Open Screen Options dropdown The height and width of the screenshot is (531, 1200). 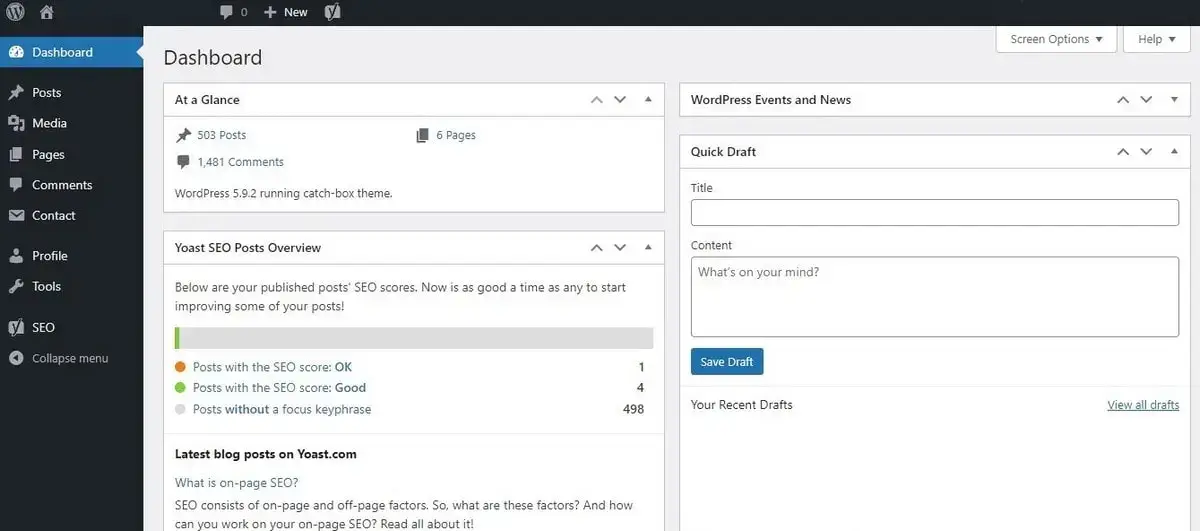pos(1056,39)
